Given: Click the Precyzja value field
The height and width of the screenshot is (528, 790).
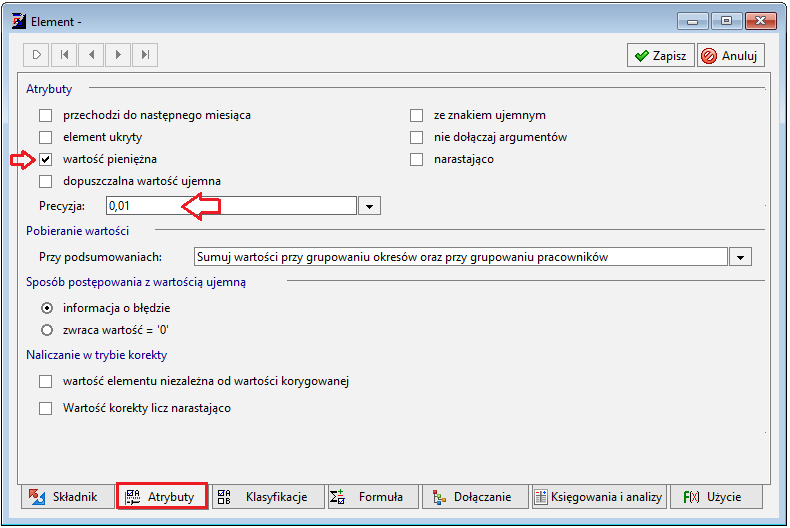Looking at the screenshot, I should point(231,206).
